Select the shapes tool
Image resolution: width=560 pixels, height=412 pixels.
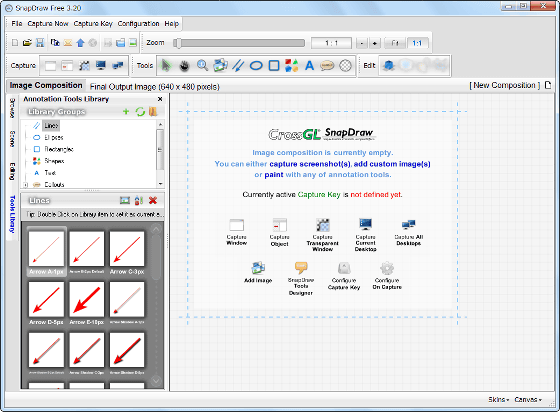[291, 66]
